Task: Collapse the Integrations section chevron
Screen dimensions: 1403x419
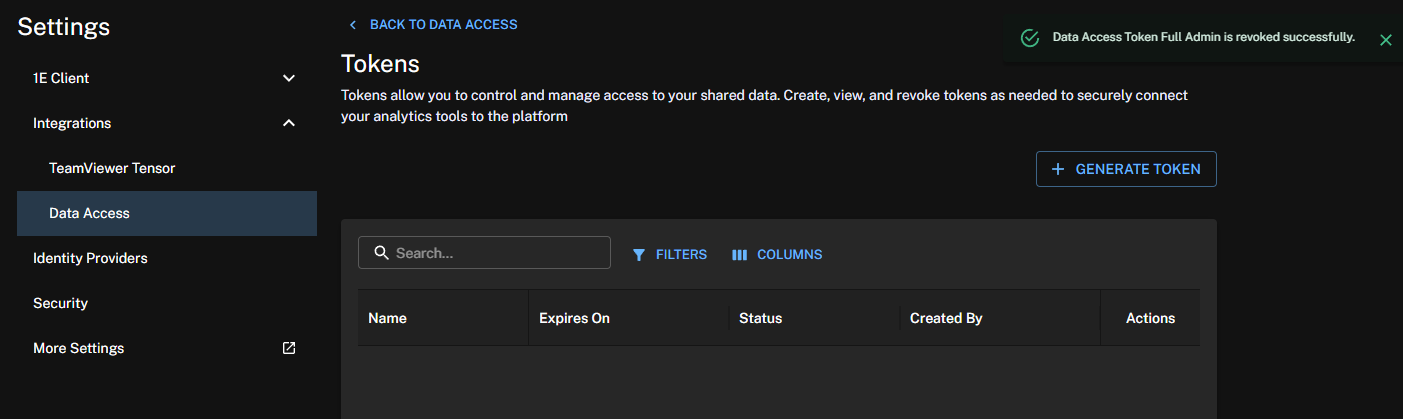Action: pyautogui.click(x=289, y=123)
